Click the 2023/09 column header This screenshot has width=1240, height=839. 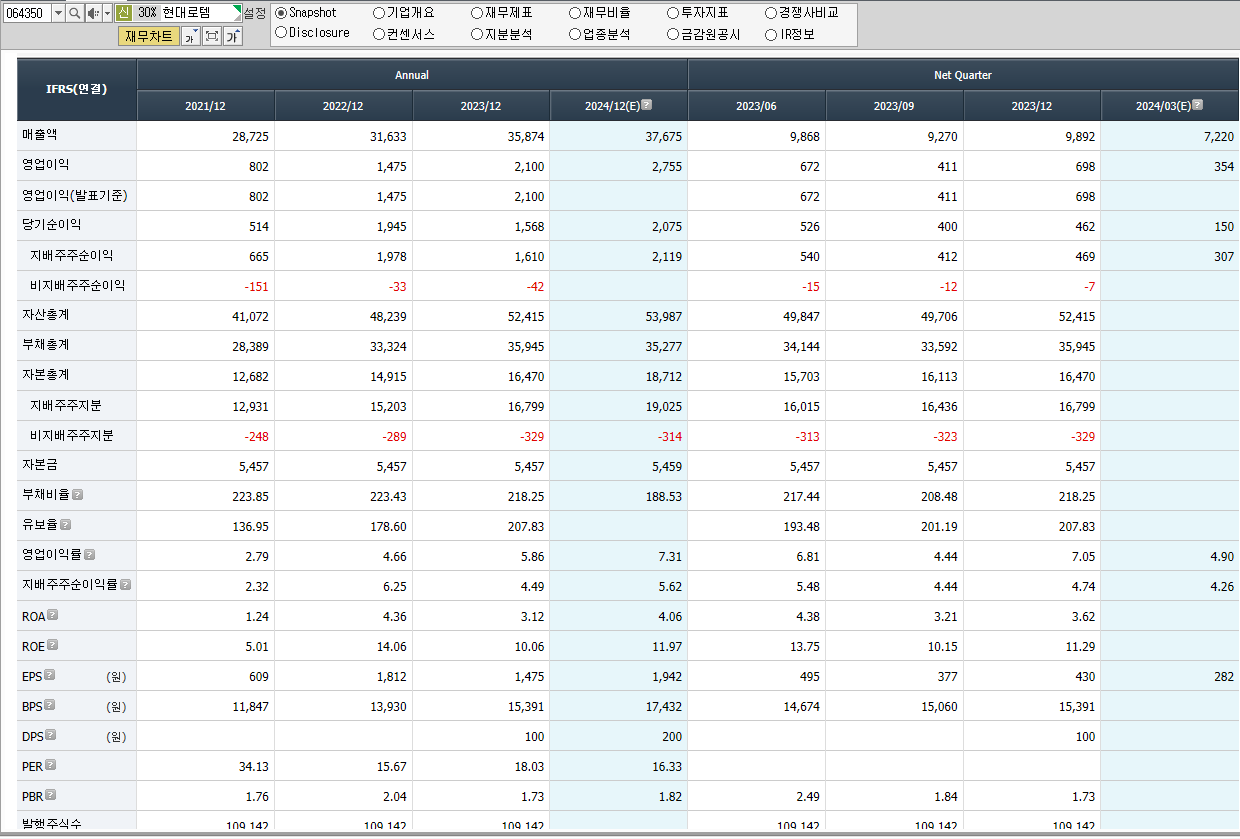pyautogui.click(x=894, y=106)
